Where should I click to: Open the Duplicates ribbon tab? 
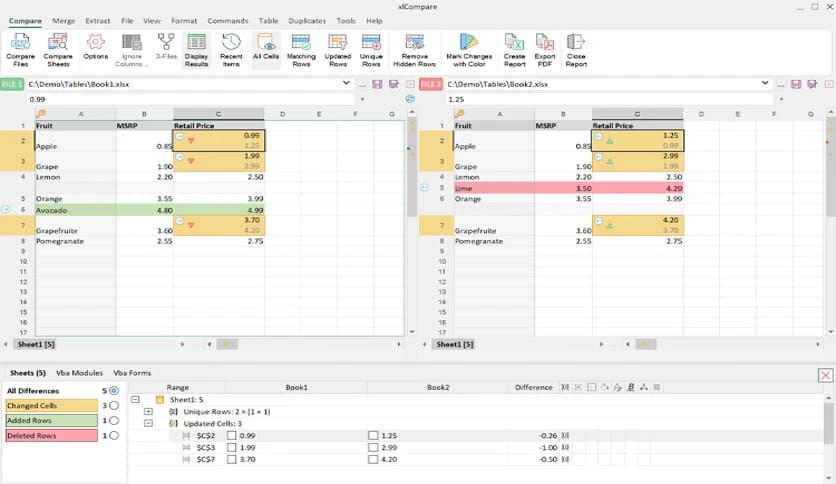tap(307, 21)
